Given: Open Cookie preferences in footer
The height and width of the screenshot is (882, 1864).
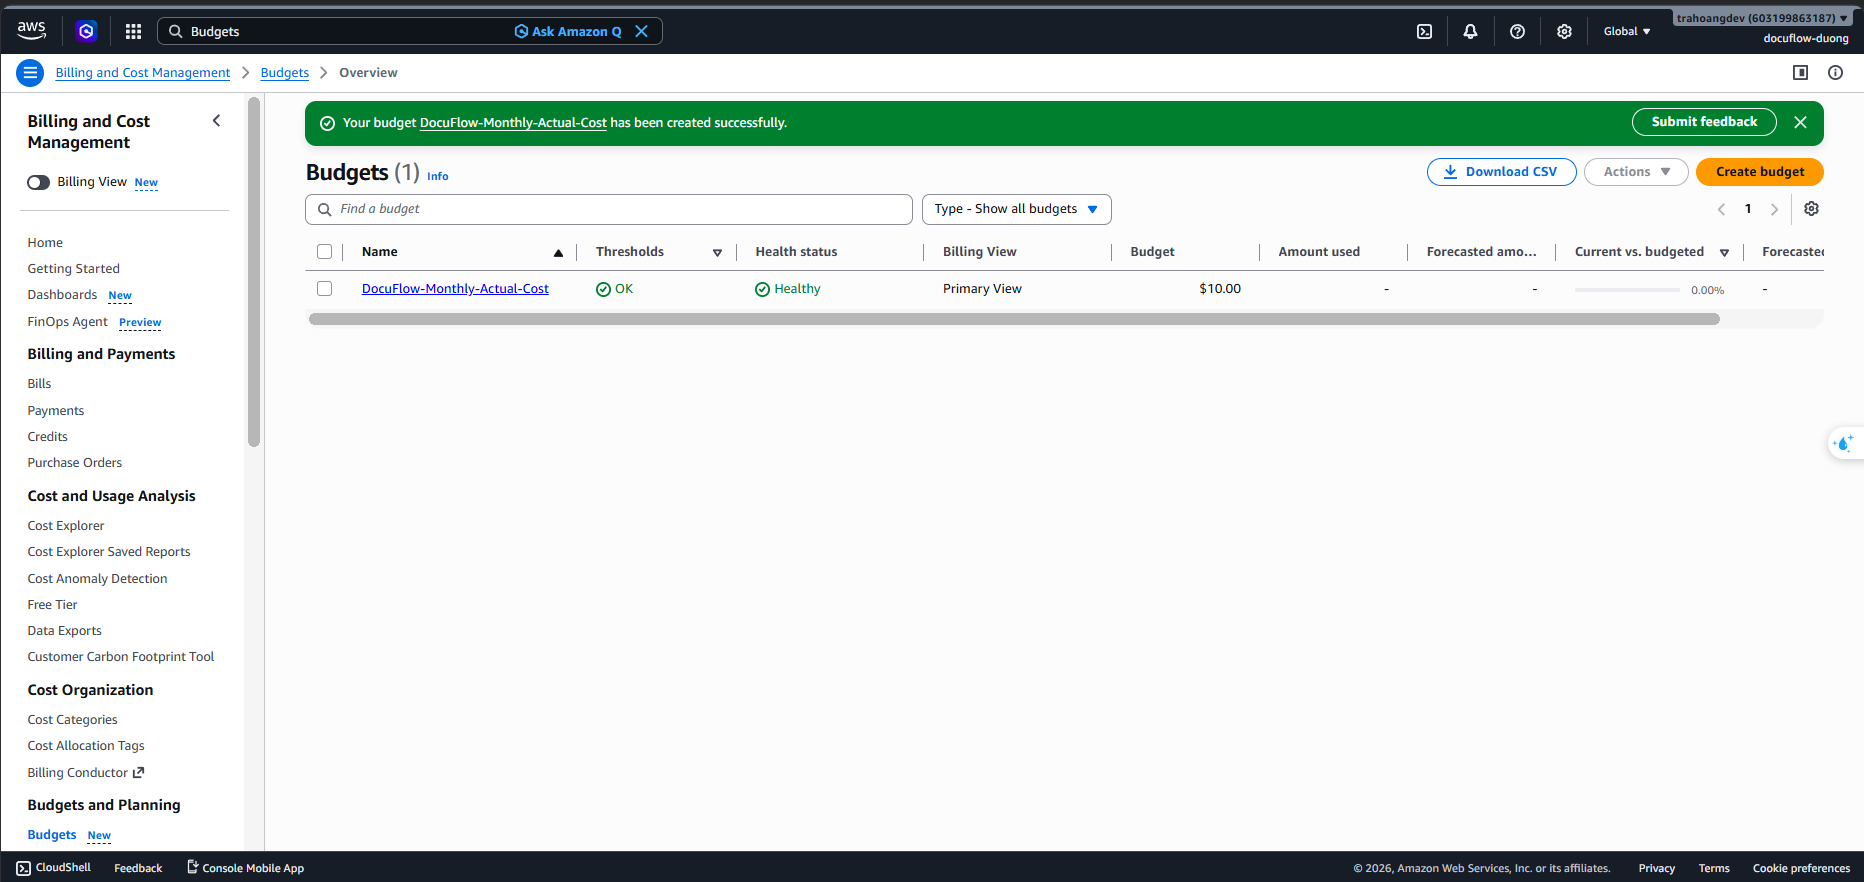Looking at the screenshot, I should (1801, 868).
